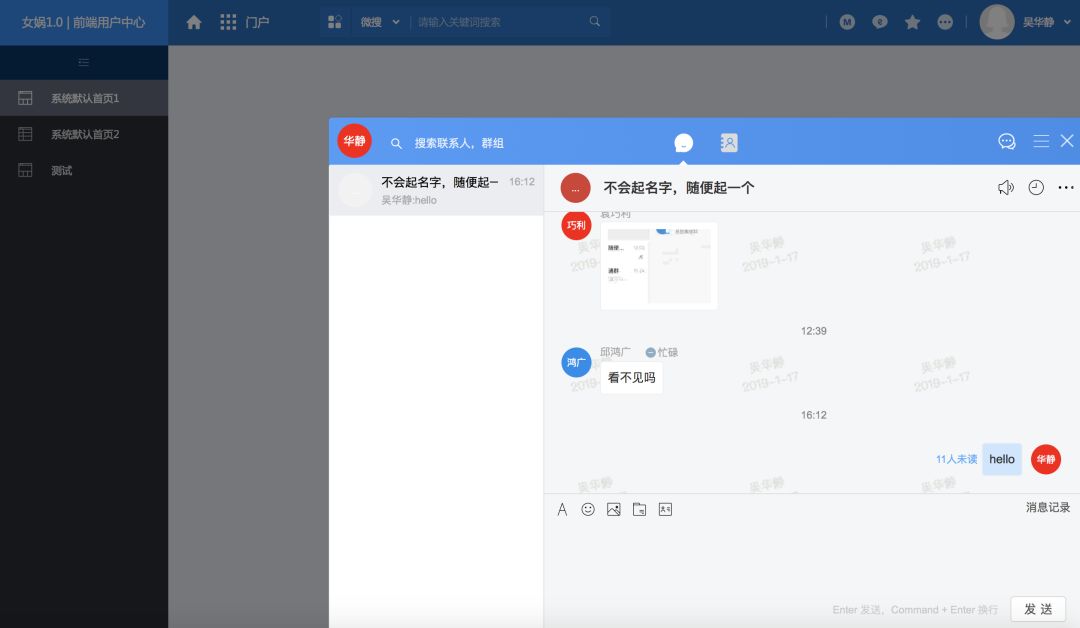Send a contact card icon
The image size is (1080, 628).
click(665, 509)
